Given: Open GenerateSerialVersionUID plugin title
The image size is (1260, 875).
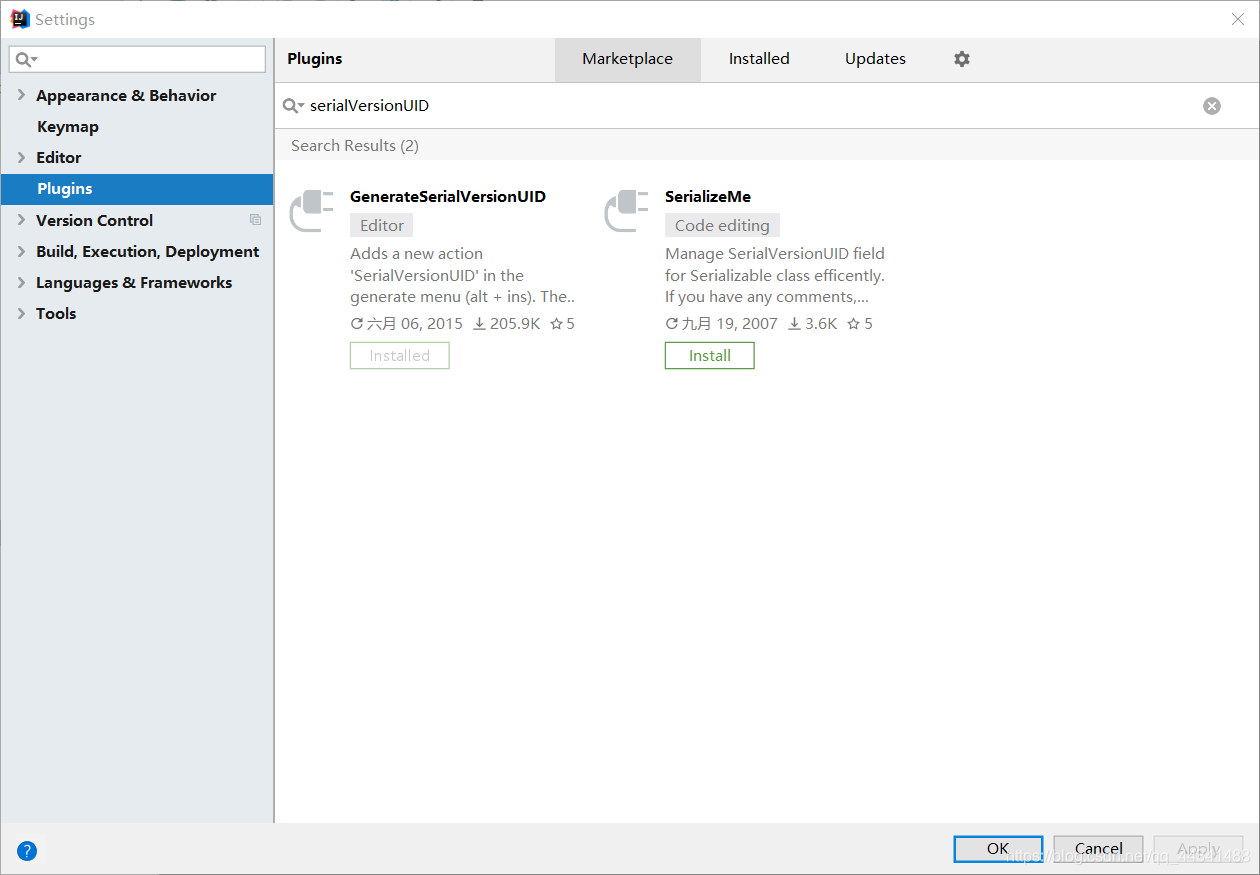Looking at the screenshot, I should click(x=448, y=197).
